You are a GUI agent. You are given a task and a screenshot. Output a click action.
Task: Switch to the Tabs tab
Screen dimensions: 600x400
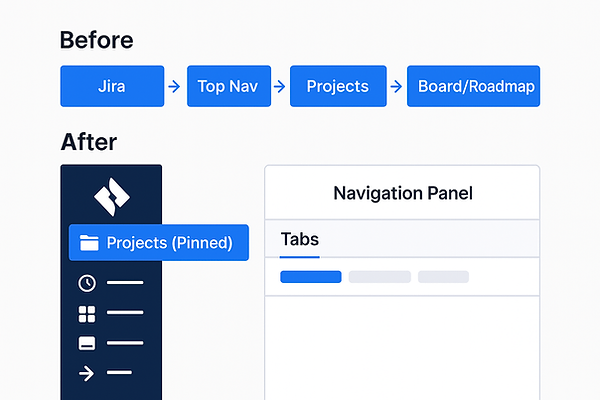(300, 240)
